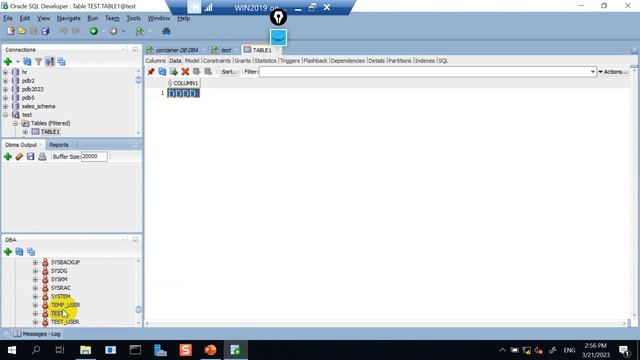640x360 pixels.
Task: Save Dbms Output with floppy disk icon
Action: click(31, 157)
